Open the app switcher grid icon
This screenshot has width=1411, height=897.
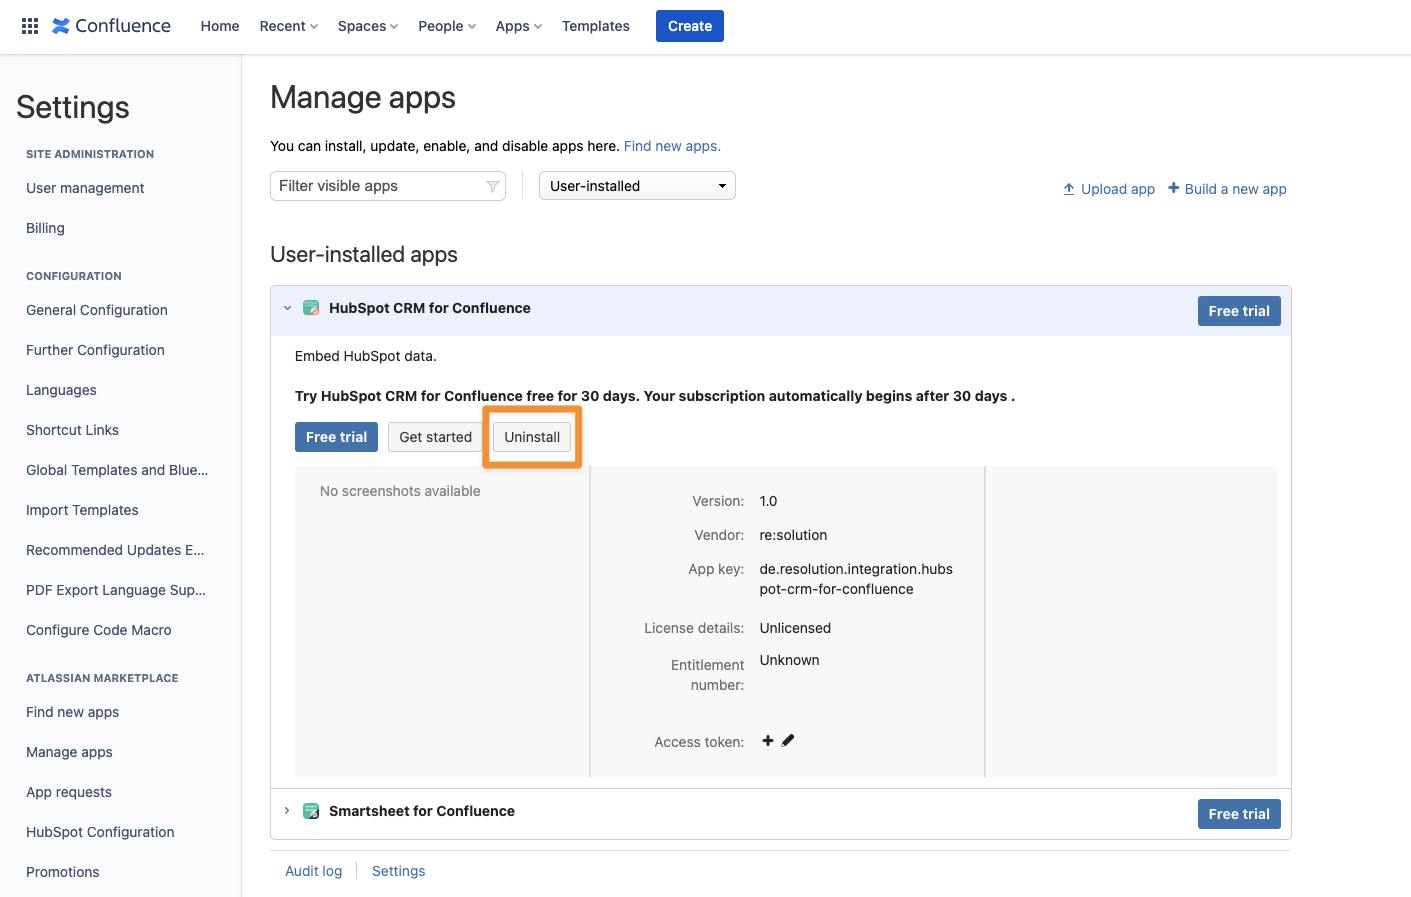(x=30, y=26)
